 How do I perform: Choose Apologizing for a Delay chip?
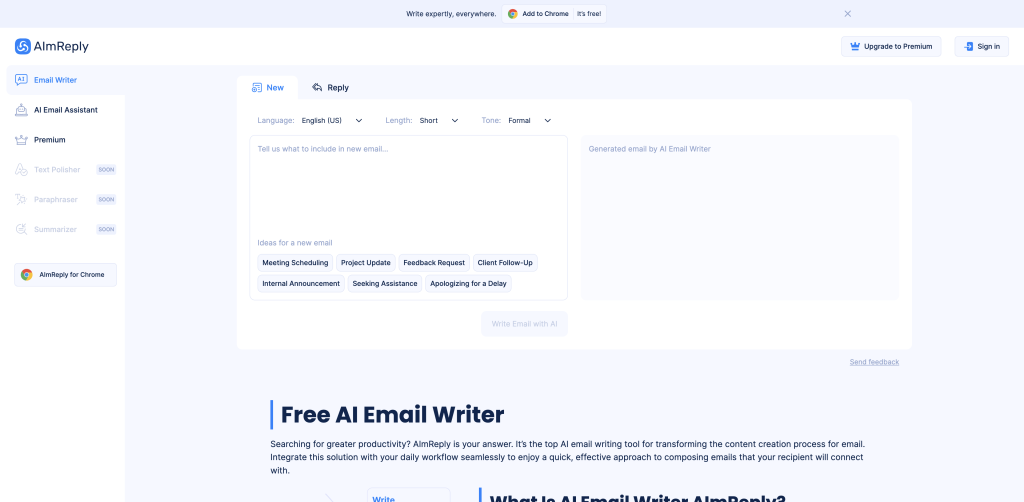[468, 284]
